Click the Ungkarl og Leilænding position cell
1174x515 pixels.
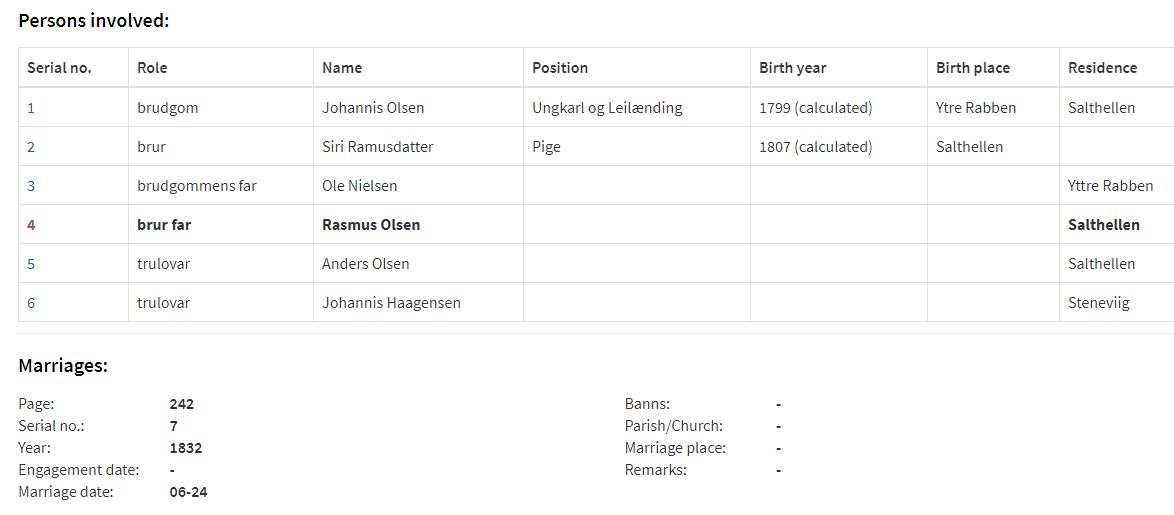tap(636, 107)
